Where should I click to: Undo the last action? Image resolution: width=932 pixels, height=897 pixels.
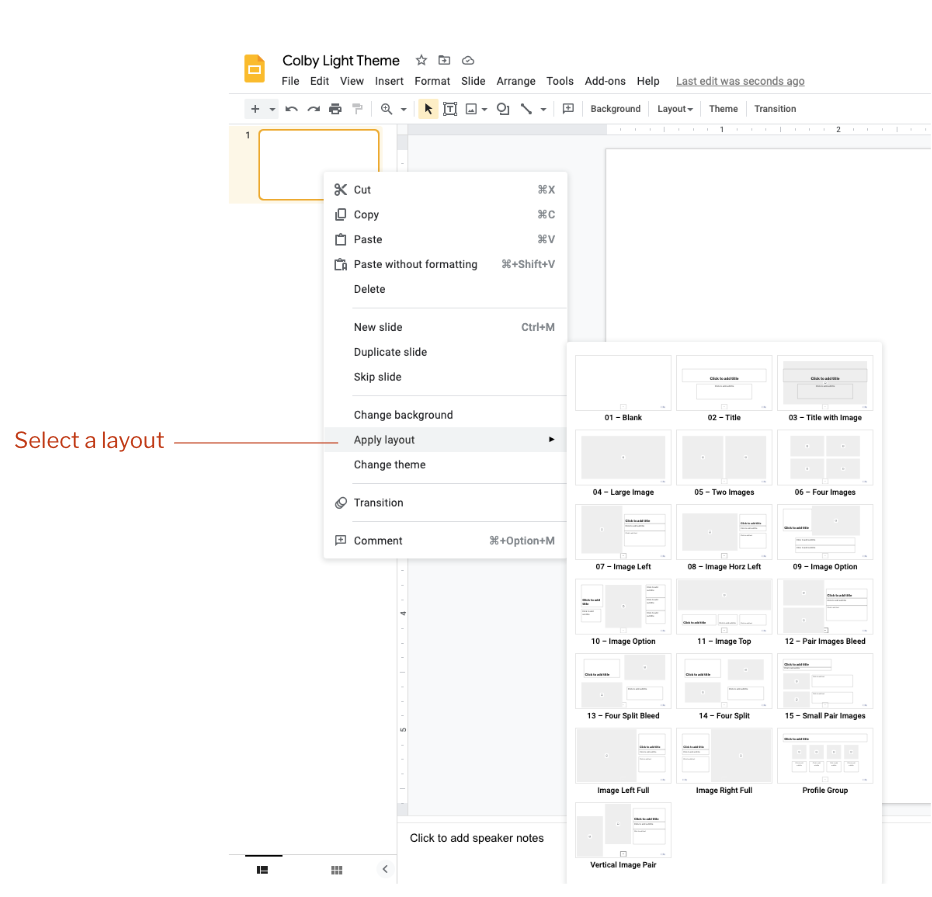291,109
